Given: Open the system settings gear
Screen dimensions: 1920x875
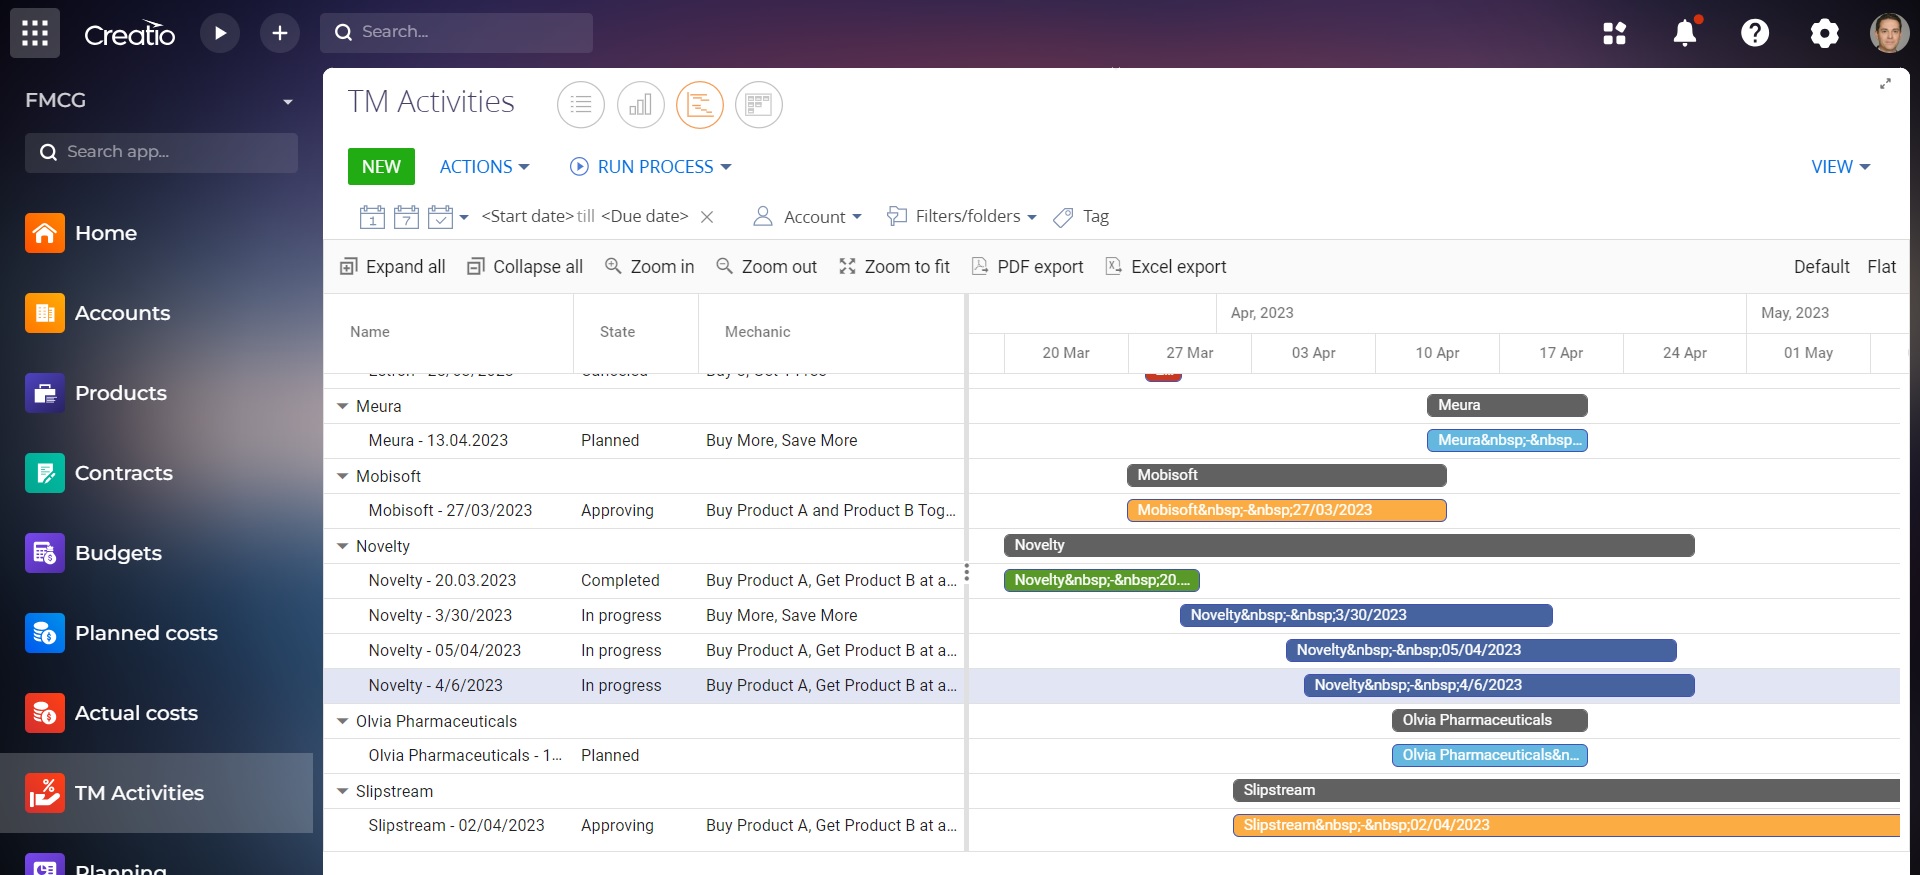Looking at the screenshot, I should click(x=1824, y=33).
